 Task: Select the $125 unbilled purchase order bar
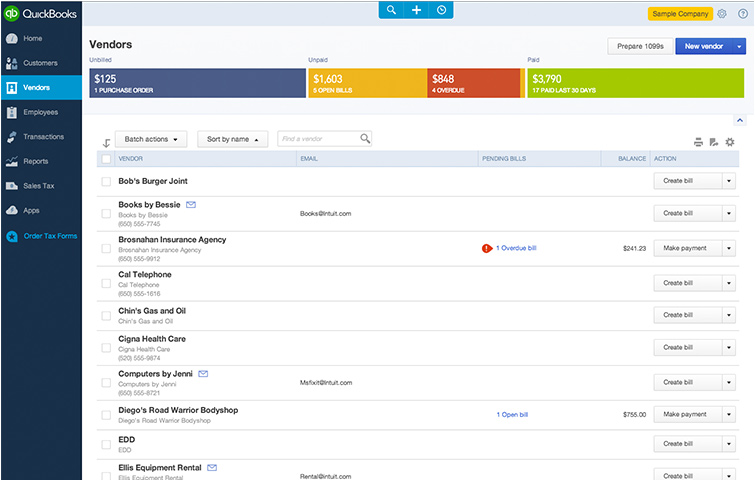(197, 83)
